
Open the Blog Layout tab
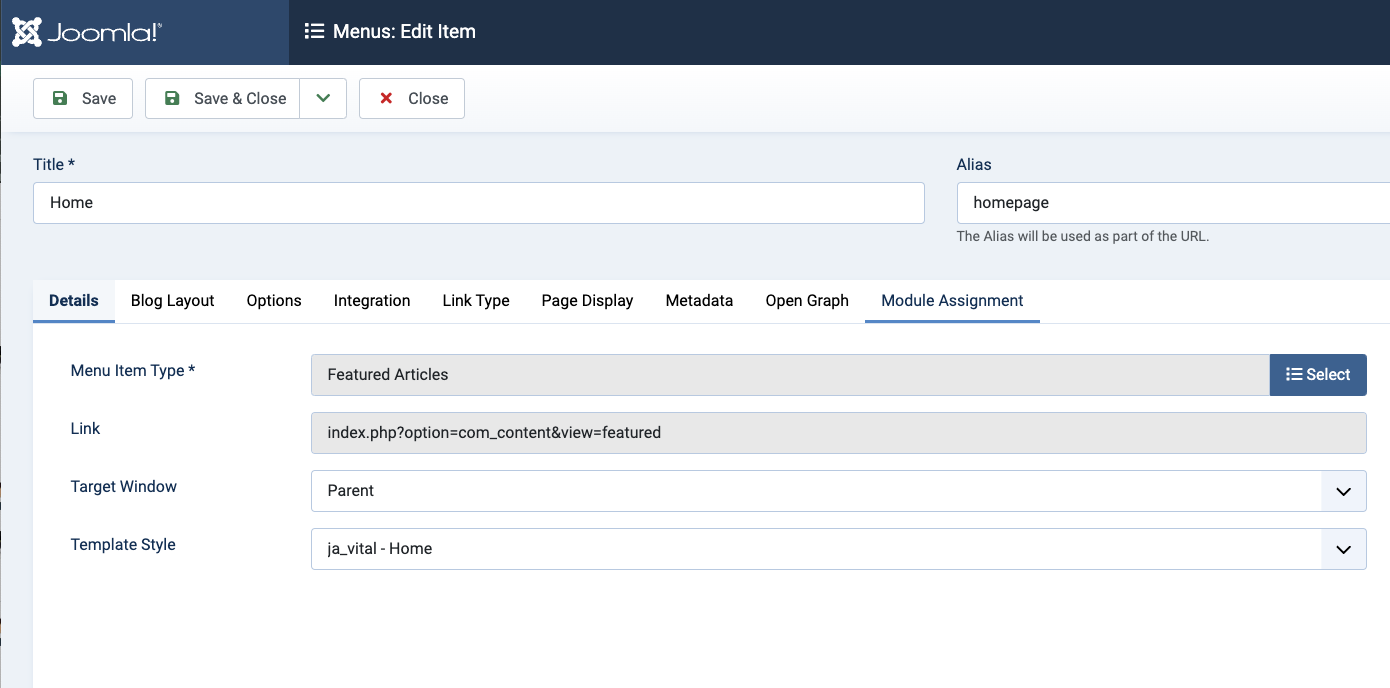point(173,300)
